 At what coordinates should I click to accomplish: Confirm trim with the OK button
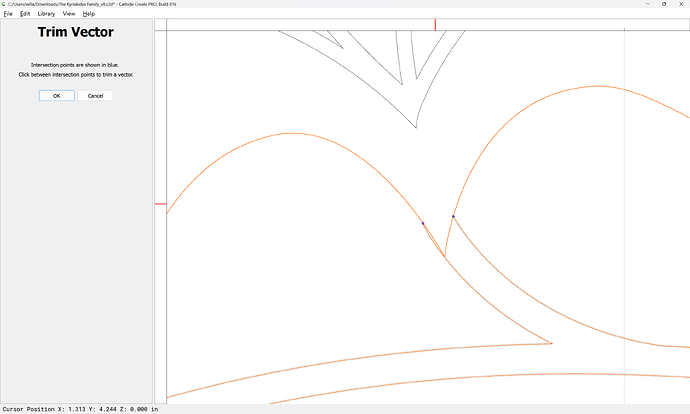pyautogui.click(x=57, y=95)
